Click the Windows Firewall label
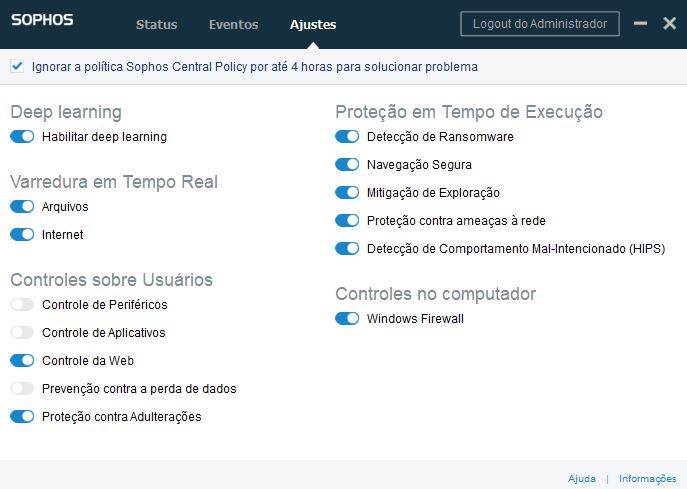Image resolution: width=687 pixels, height=489 pixels. click(x=415, y=319)
